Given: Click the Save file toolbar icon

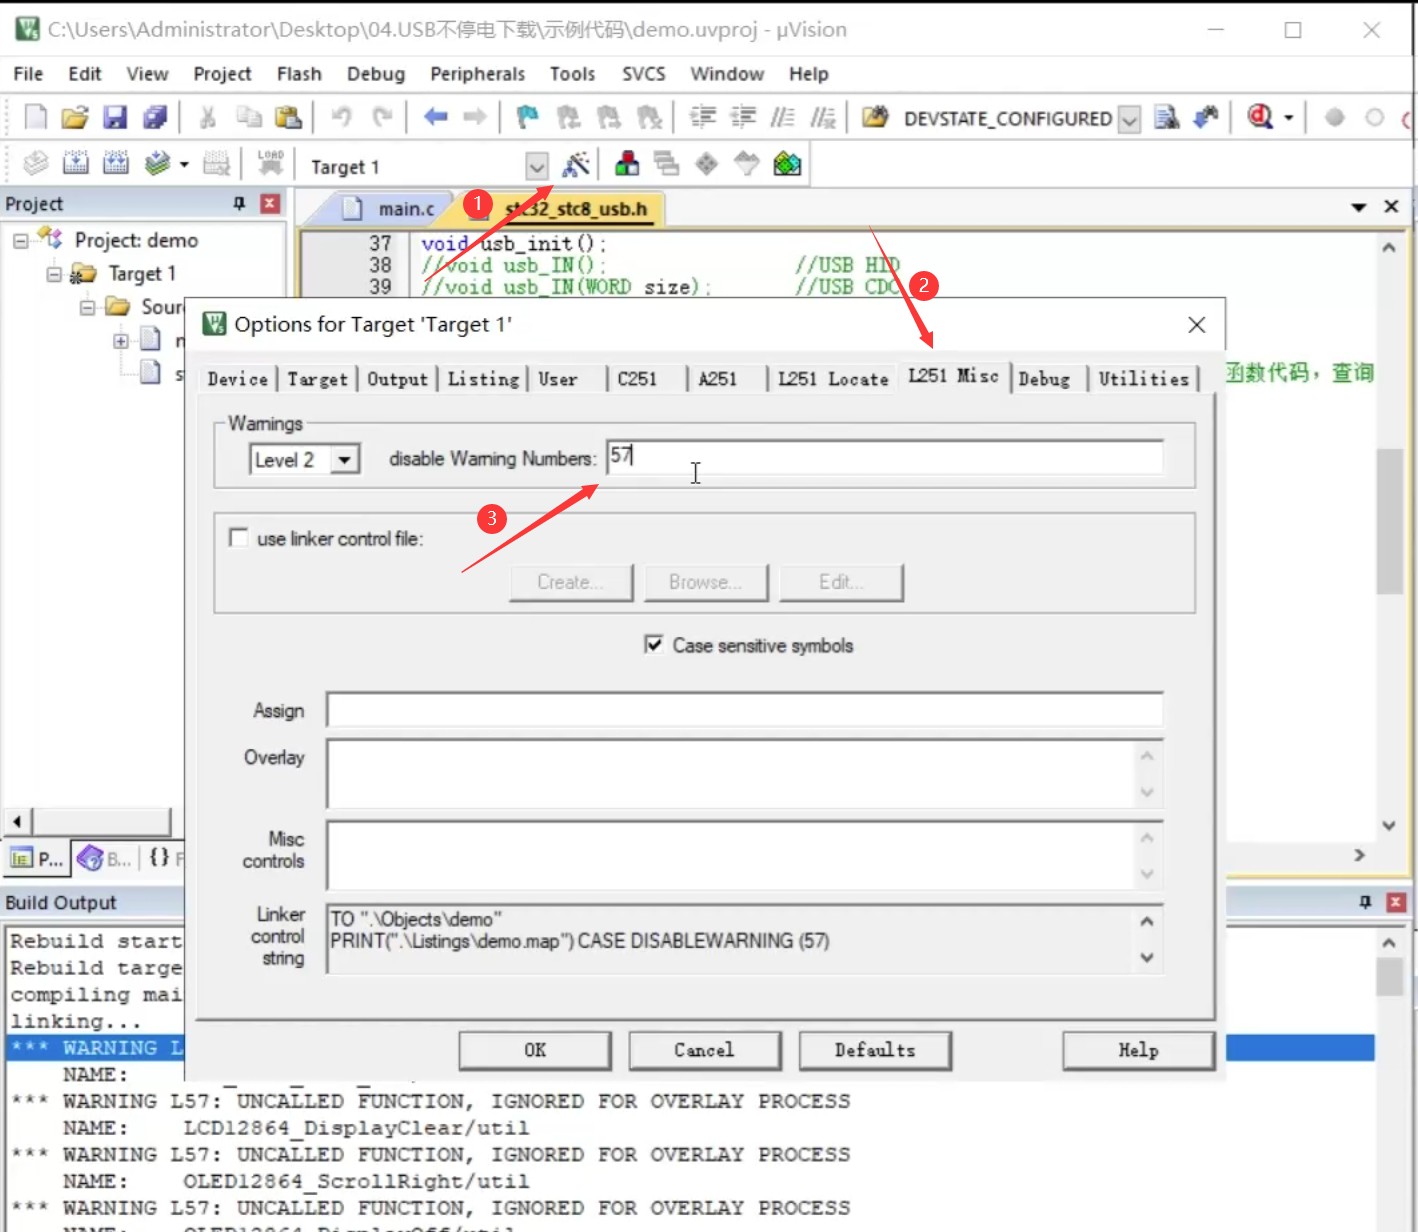Looking at the screenshot, I should [x=115, y=118].
